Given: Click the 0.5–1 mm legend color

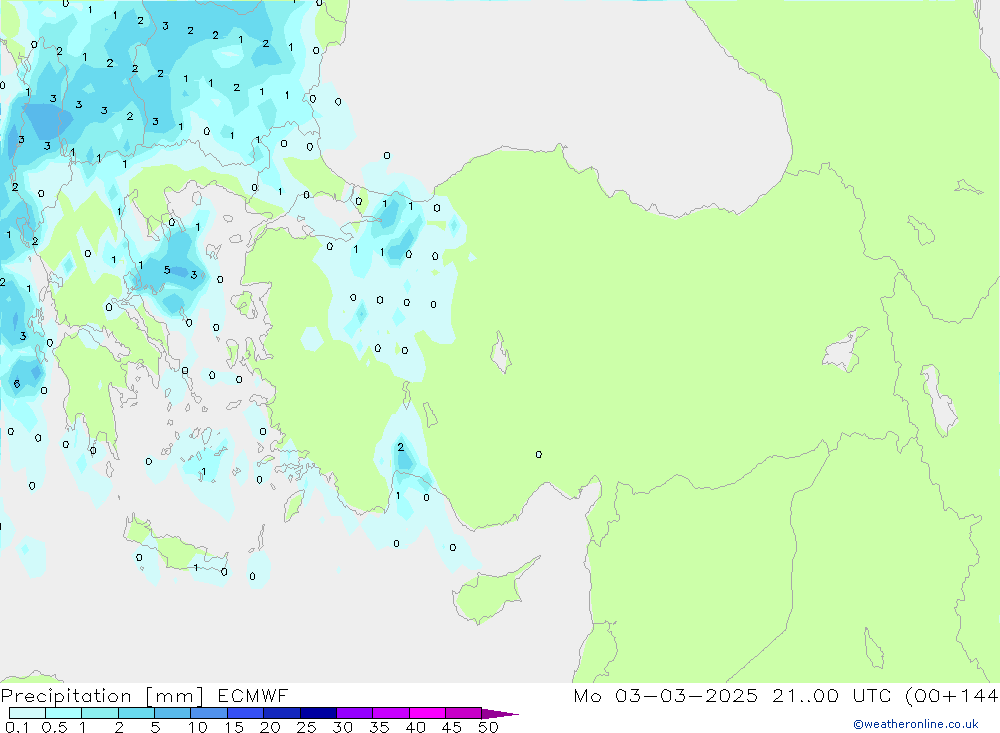Looking at the screenshot, I should tap(64, 713).
